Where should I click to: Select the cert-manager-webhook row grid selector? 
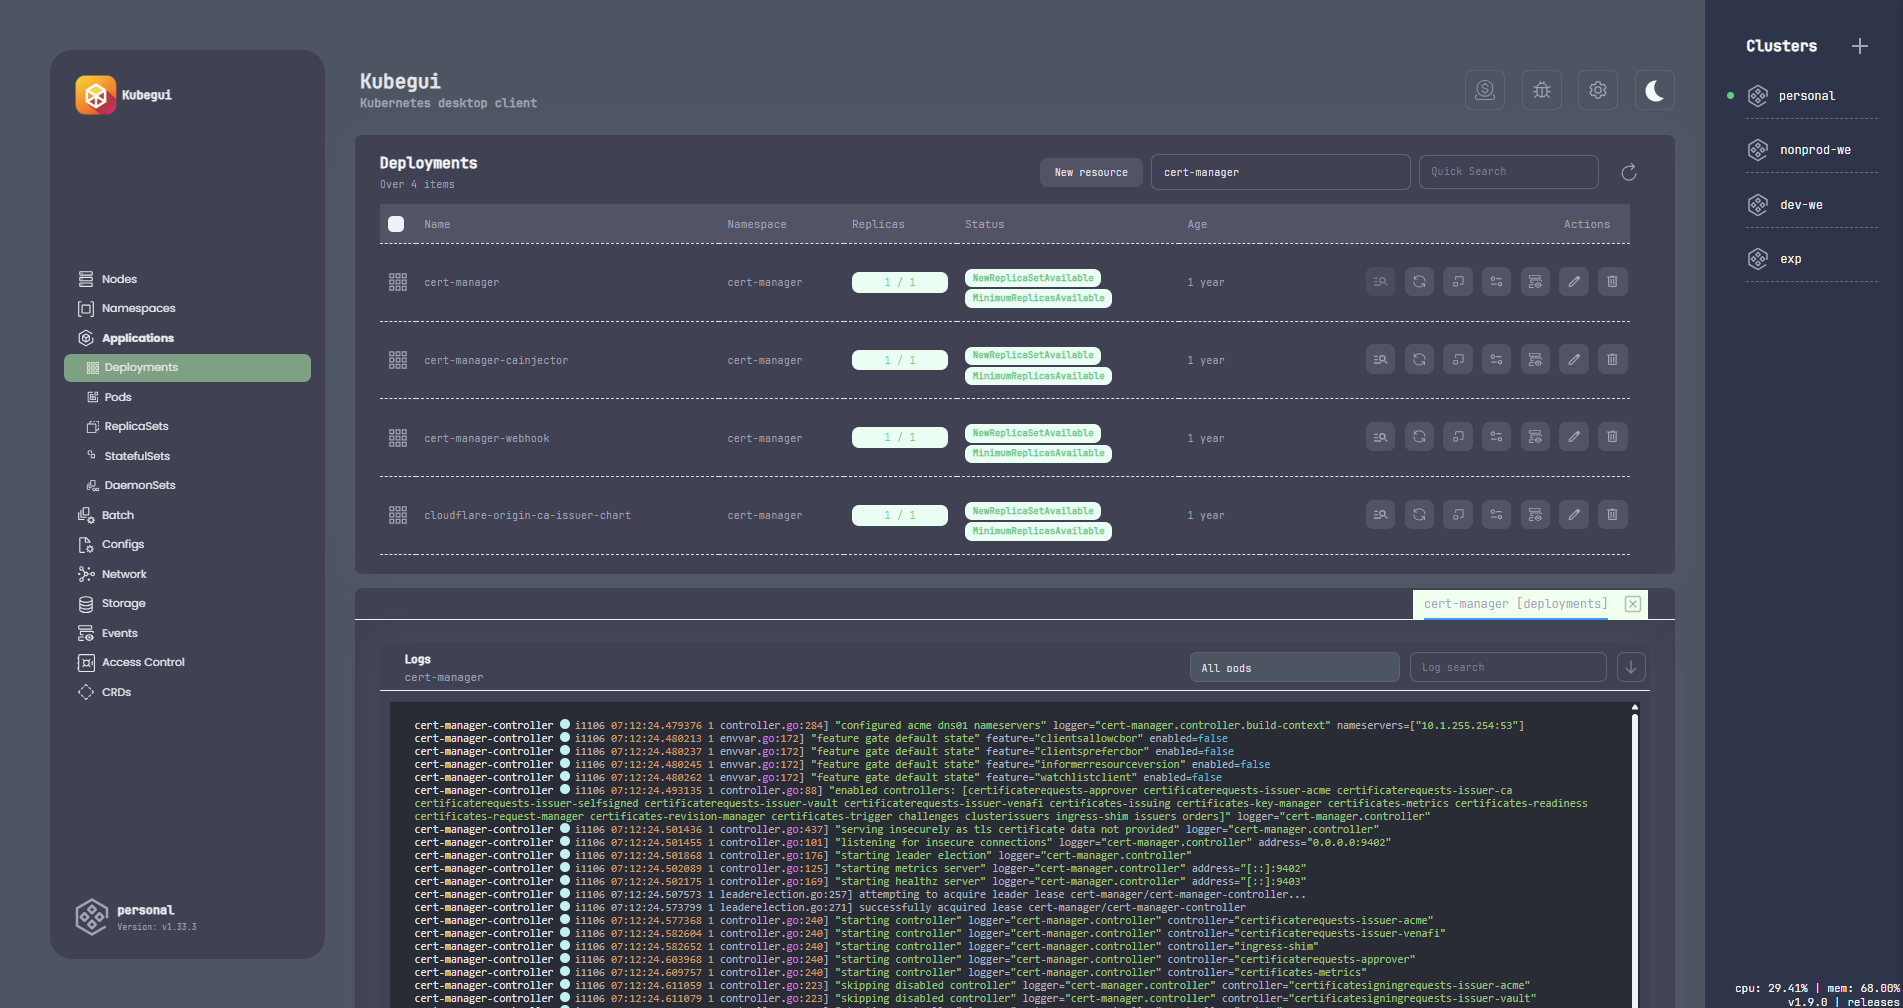pos(398,438)
